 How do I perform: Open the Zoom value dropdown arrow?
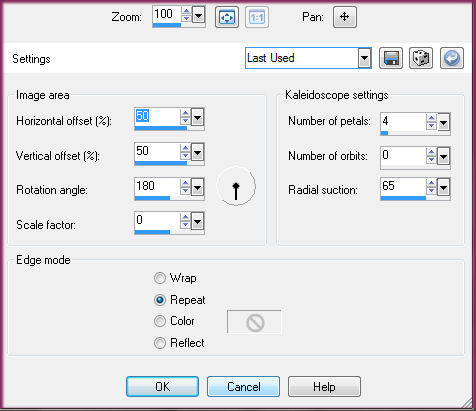coord(199,15)
